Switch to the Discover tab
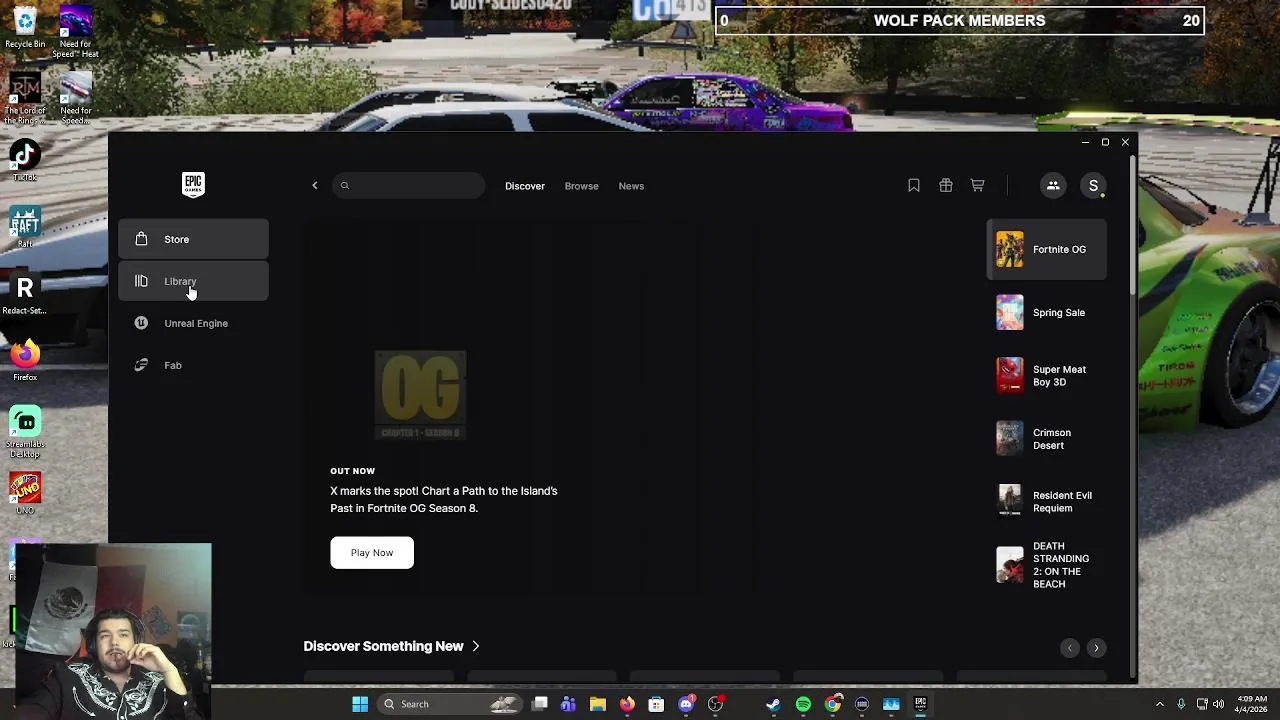Viewport: 1280px width, 720px height. (525, 186)
